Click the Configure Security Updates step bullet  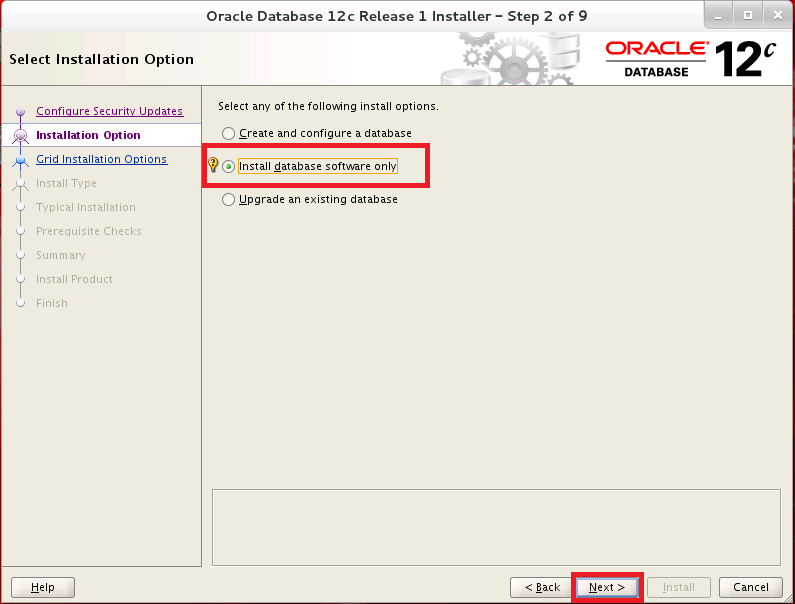pyautogui.click(x=20, y=112)
